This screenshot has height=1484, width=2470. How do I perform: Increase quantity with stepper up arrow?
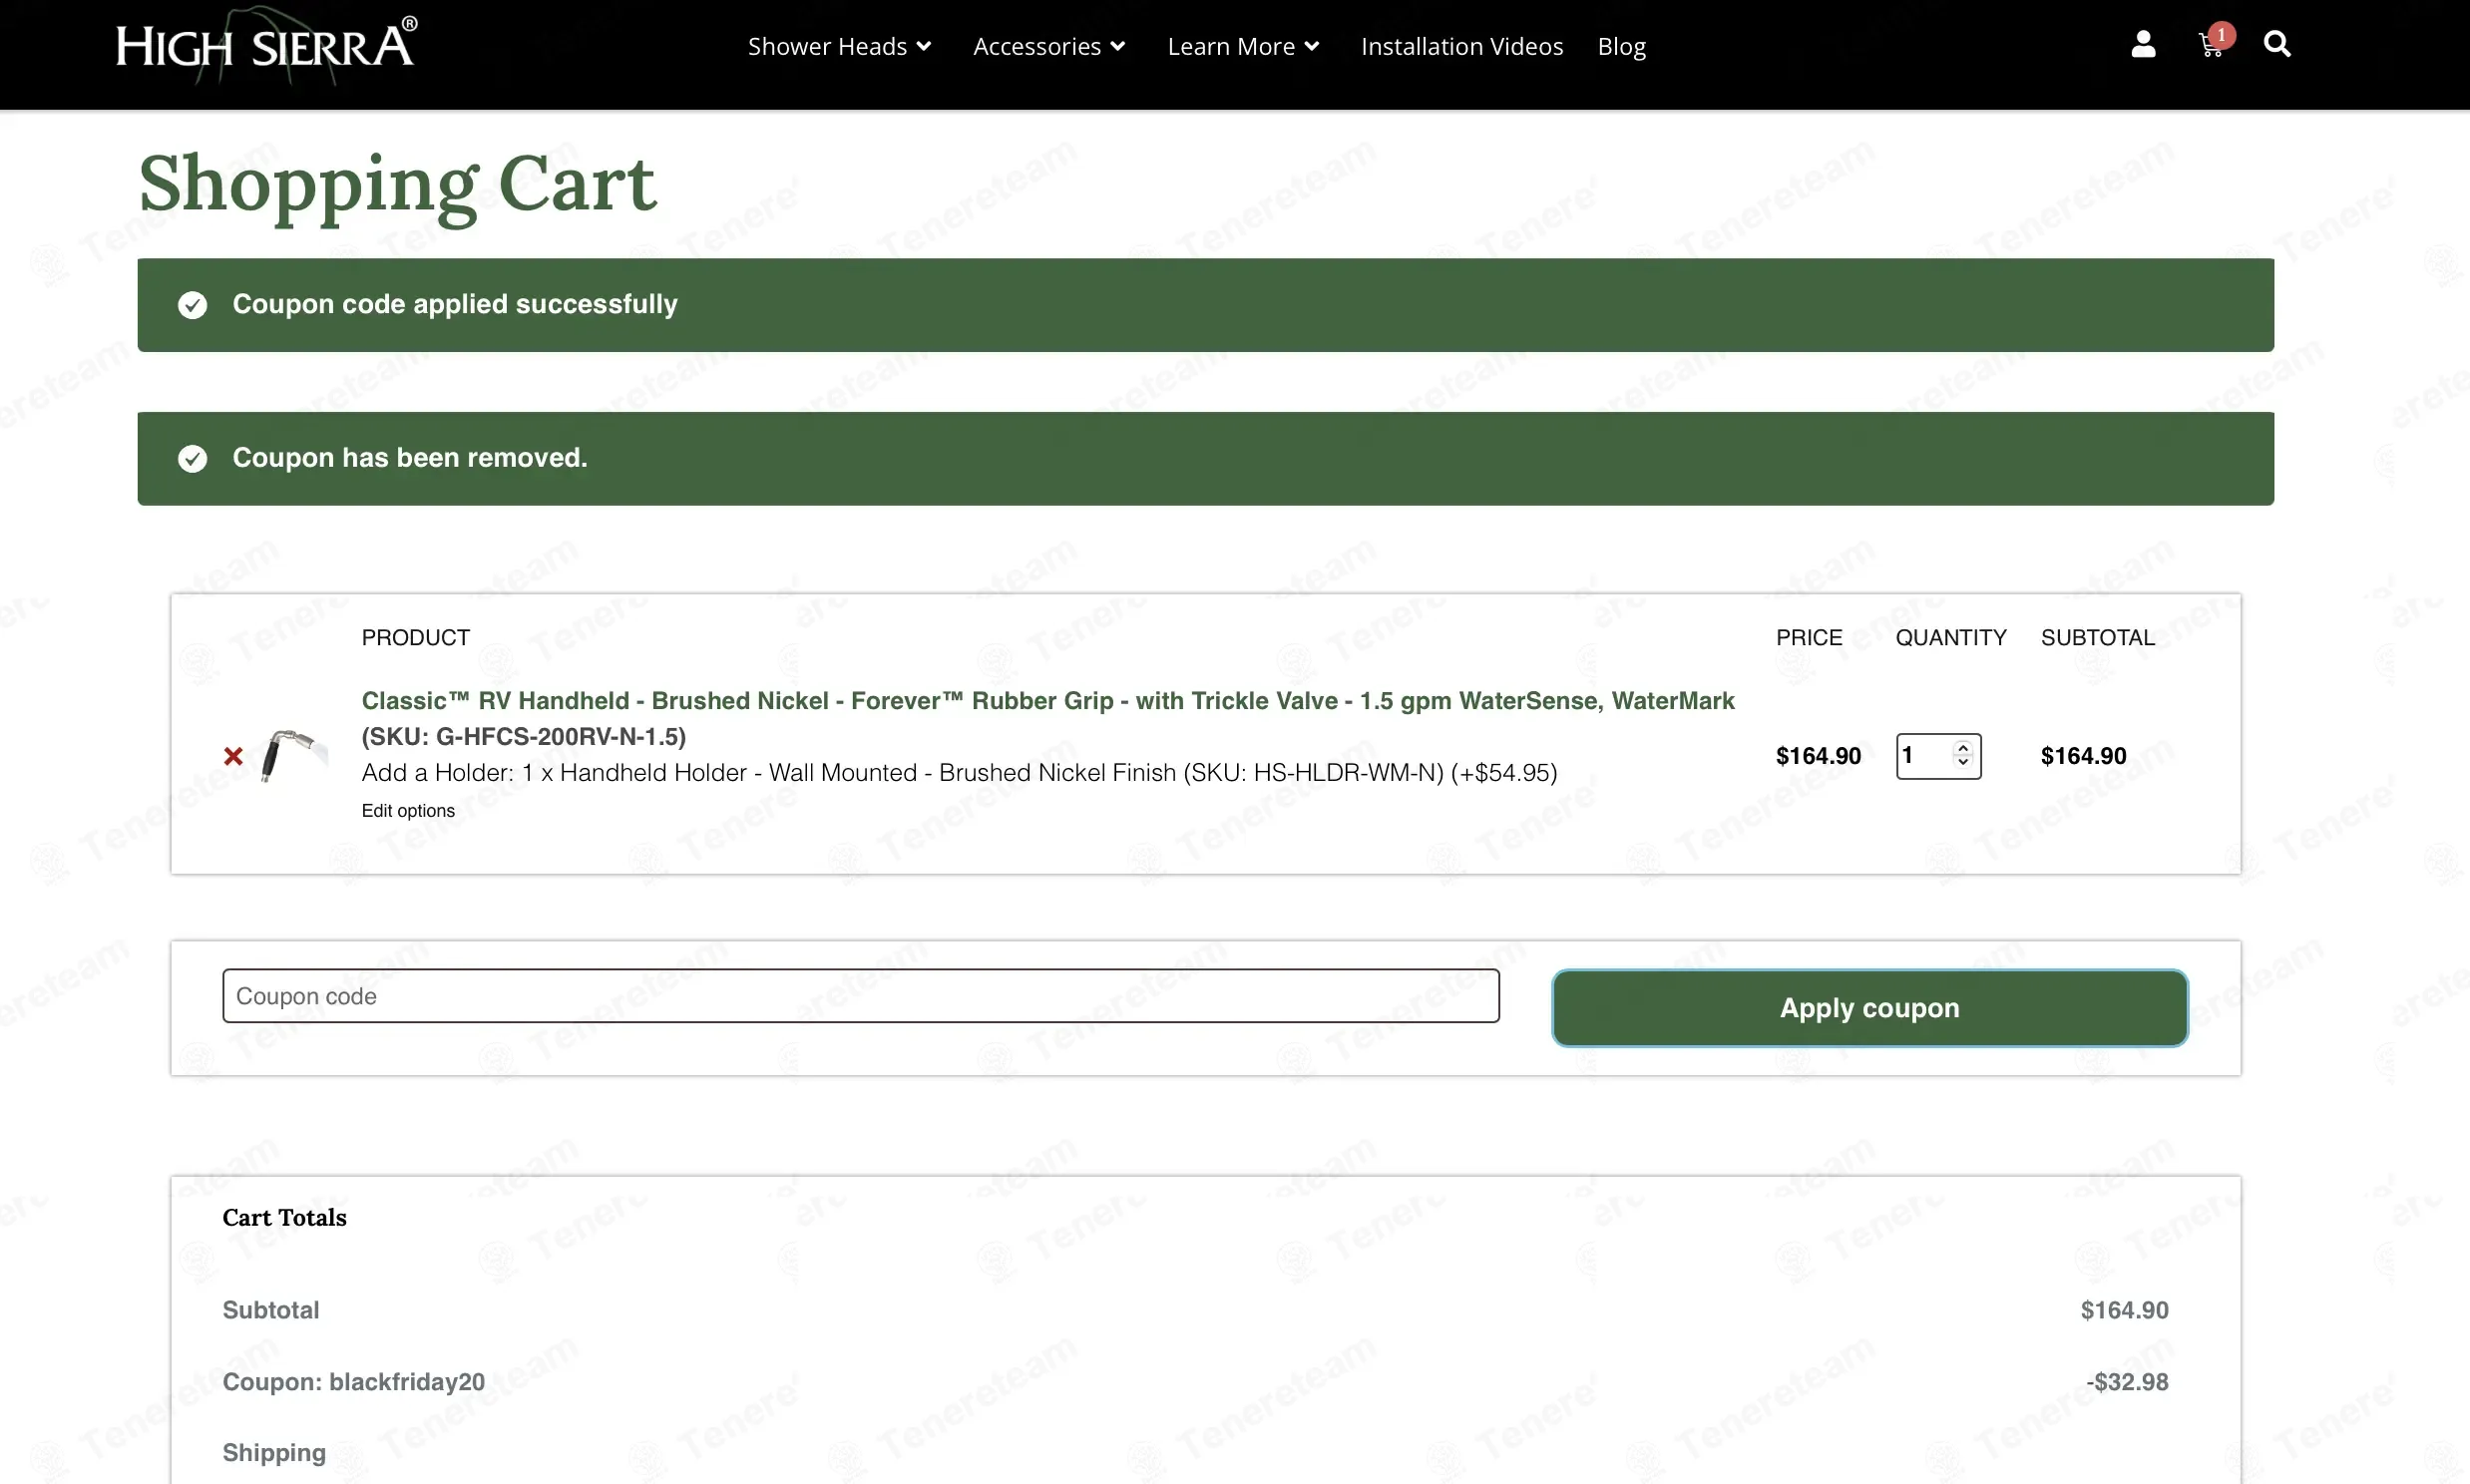(x=1963, y=747)
